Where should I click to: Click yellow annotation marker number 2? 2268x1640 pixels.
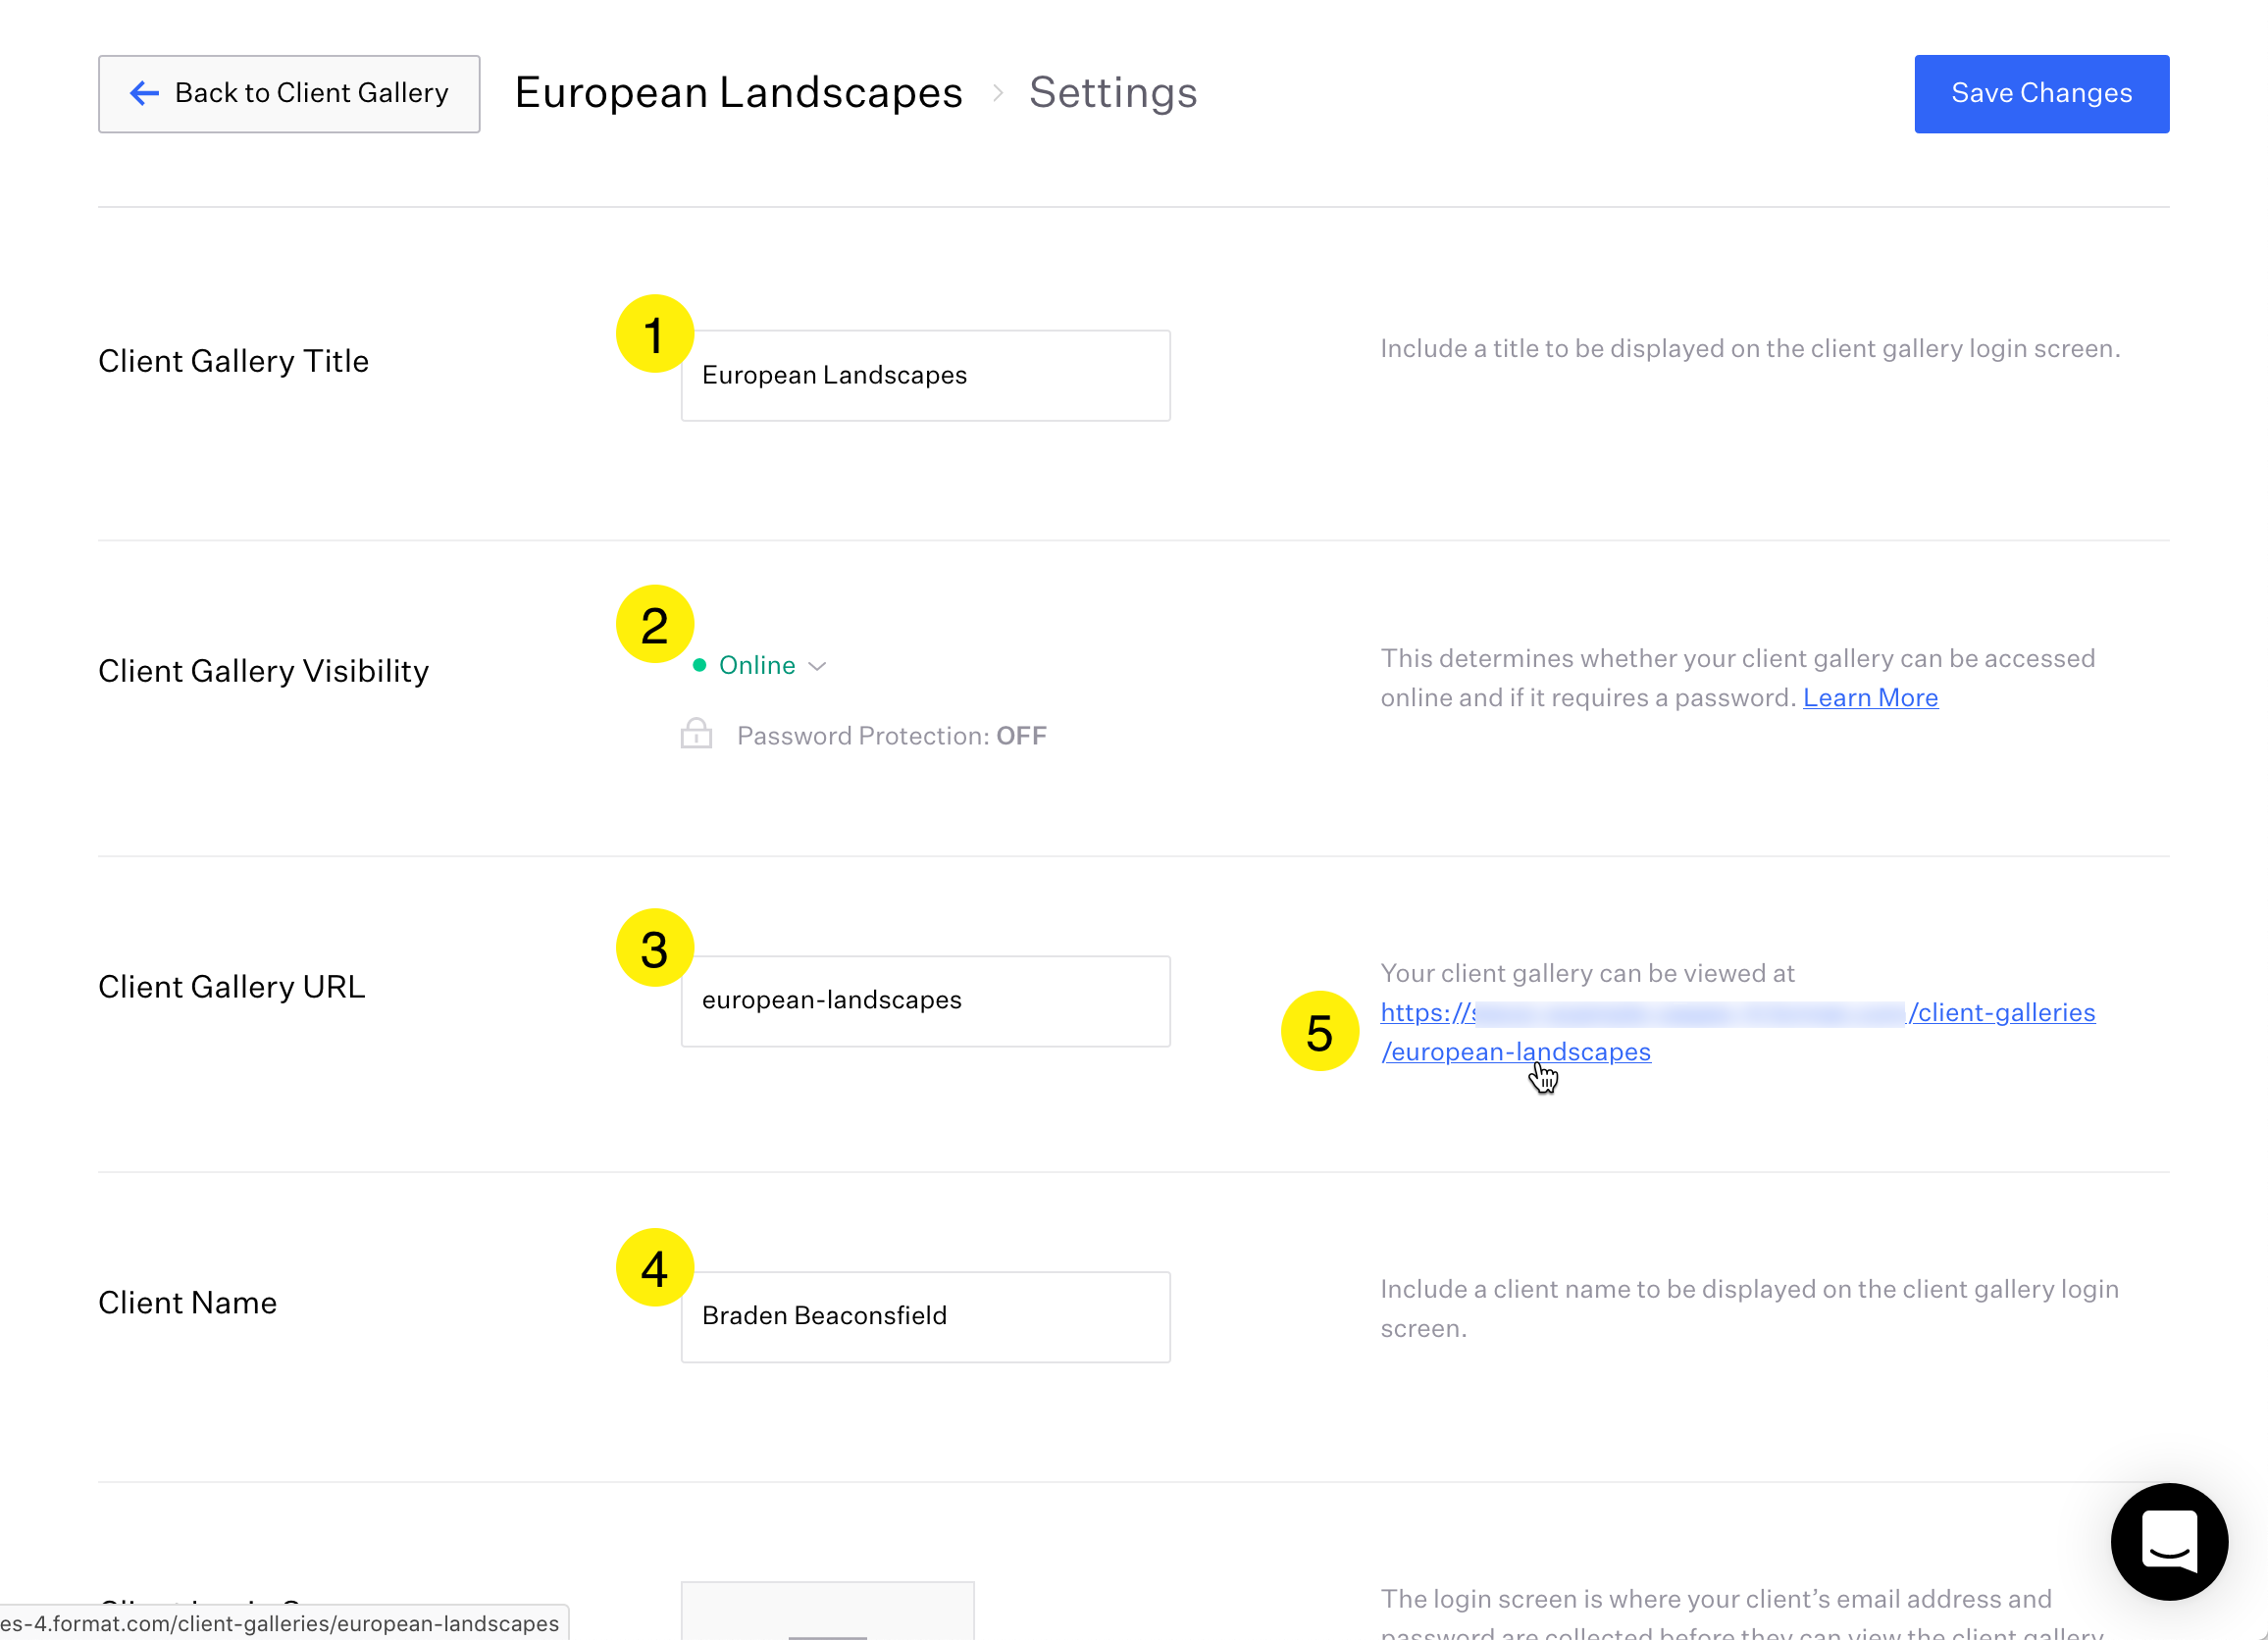pyautogui.click(x=654, y=625)
